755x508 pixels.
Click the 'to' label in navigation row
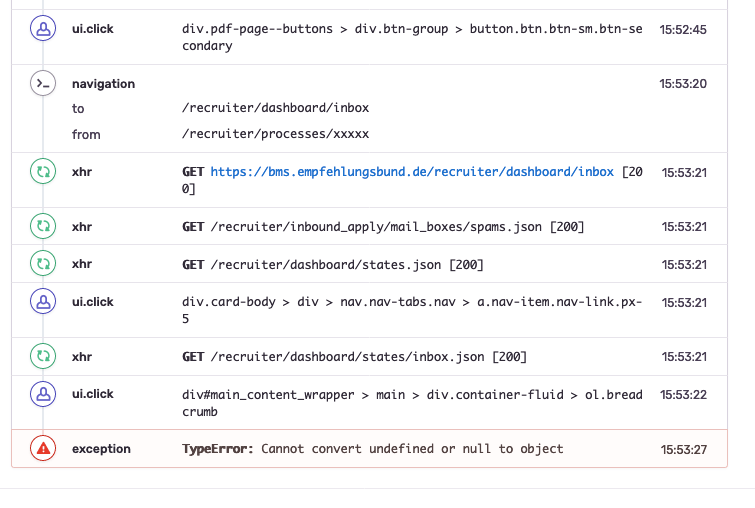click(x=78, y=109)
